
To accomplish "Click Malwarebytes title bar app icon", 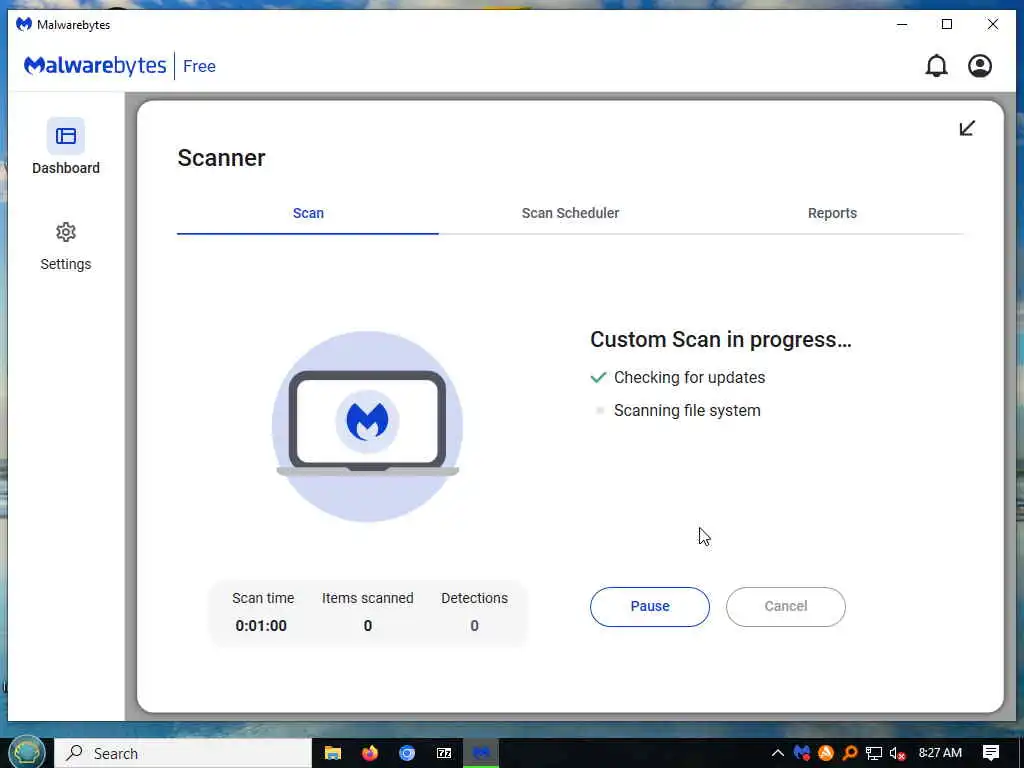I will [x=24, y=25].
